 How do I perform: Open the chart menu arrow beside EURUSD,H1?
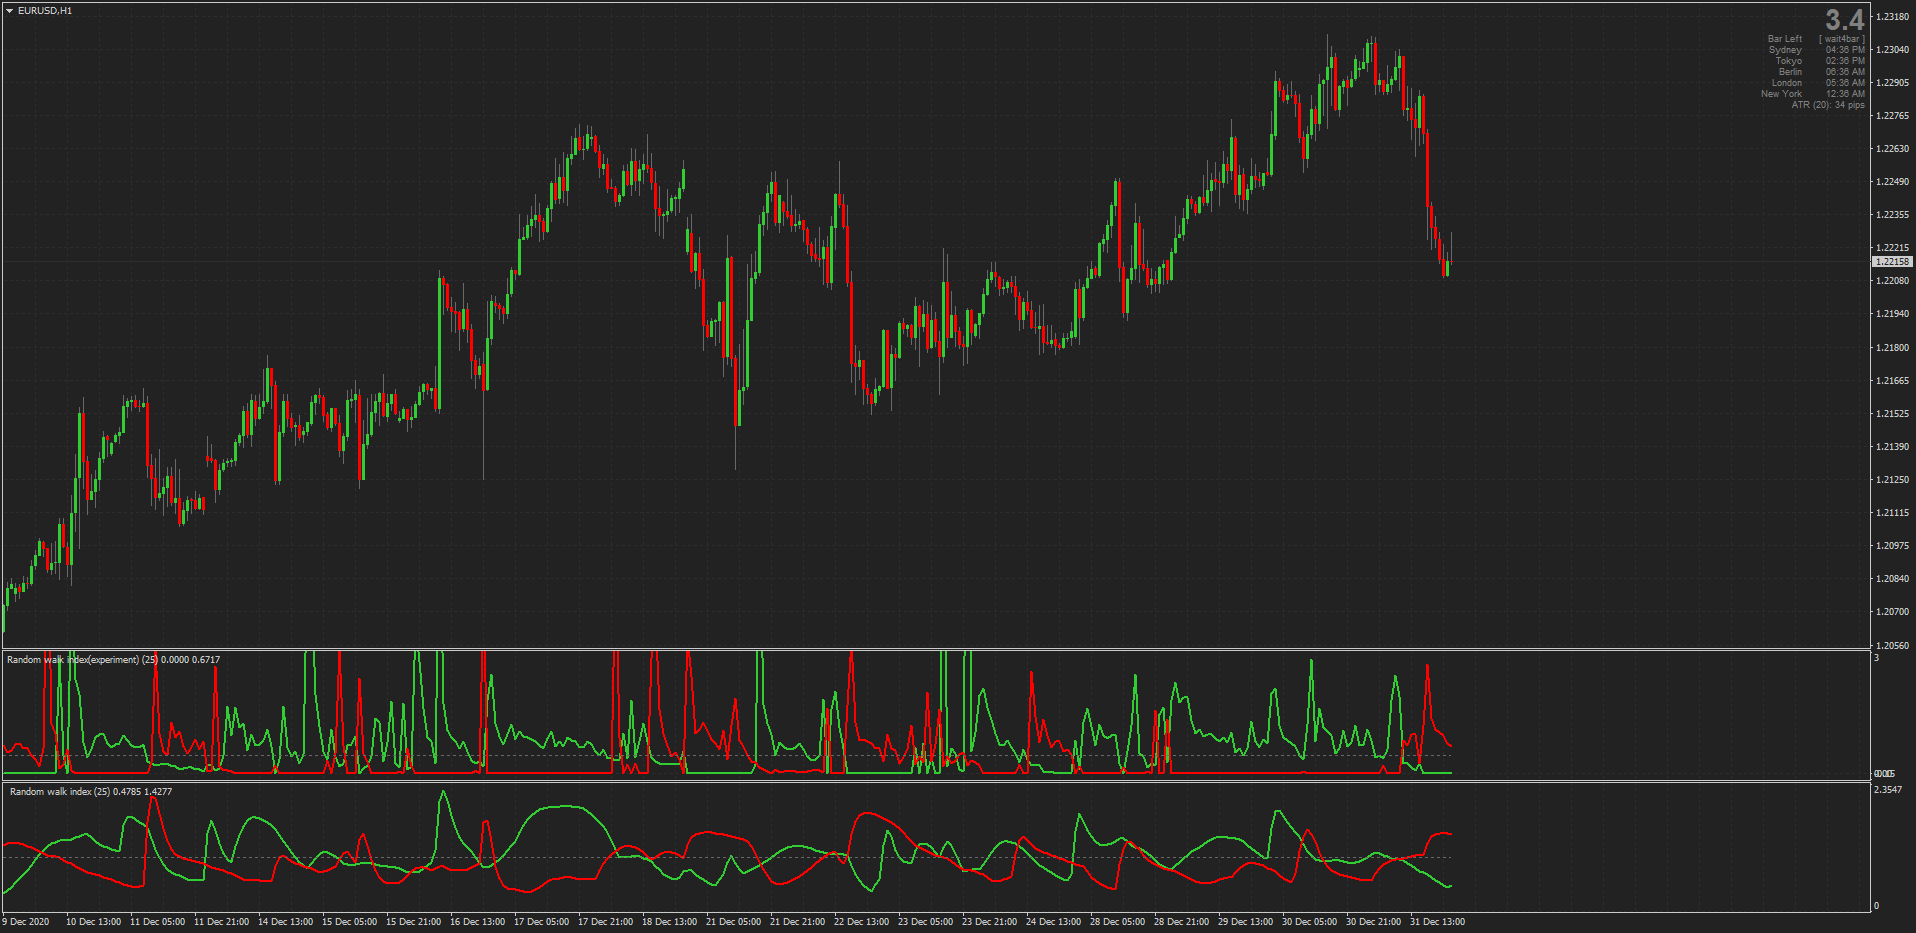pyautogui.click(x=9, y=11)
